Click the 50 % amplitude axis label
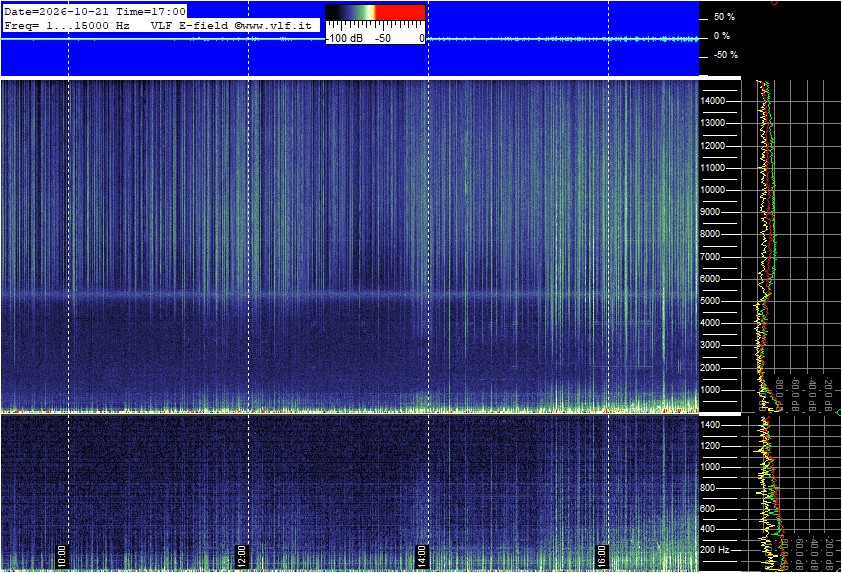842x573 pixels. (x=724, y=17)
